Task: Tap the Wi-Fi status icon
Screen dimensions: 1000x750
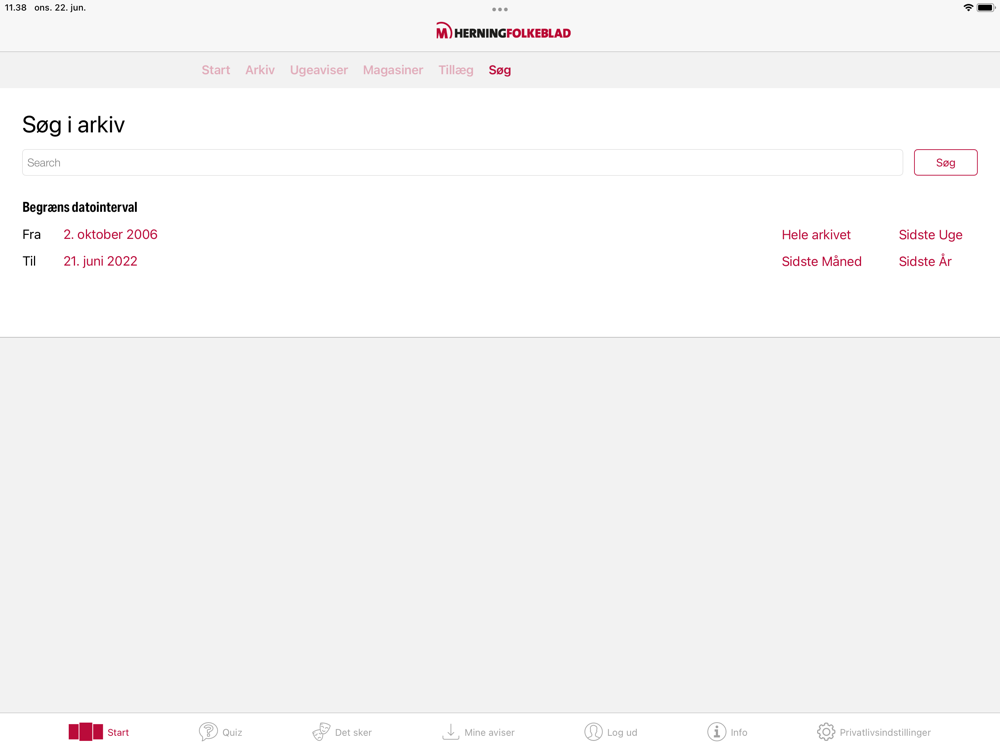Action: (x=968, y=8)
